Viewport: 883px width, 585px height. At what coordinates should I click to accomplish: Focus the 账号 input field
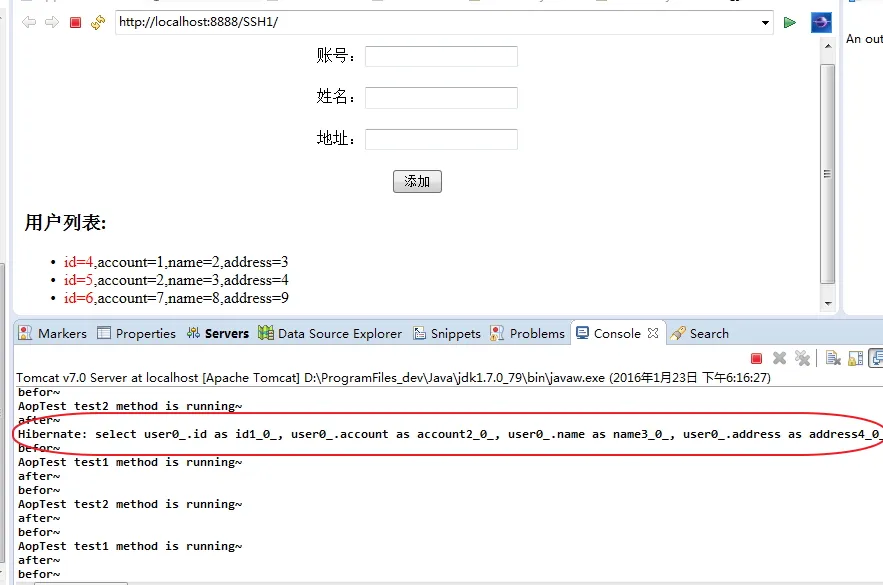pyautogui.click(x=441, y=56)
